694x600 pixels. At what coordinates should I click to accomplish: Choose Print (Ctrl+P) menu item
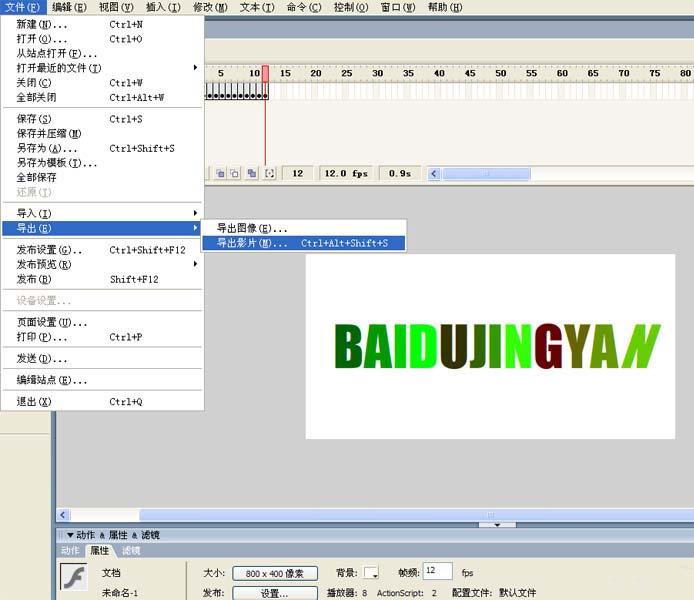102,337
